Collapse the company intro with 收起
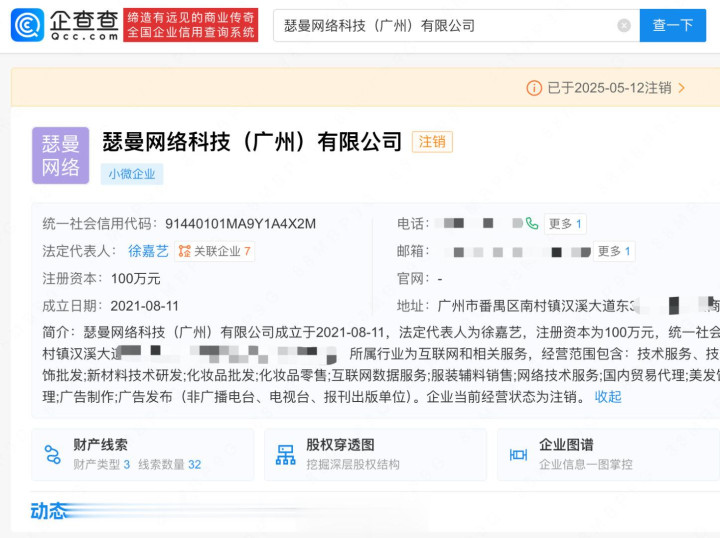This screenshot has width=720, height=538. pyautogui.click(x=608, y=397)
